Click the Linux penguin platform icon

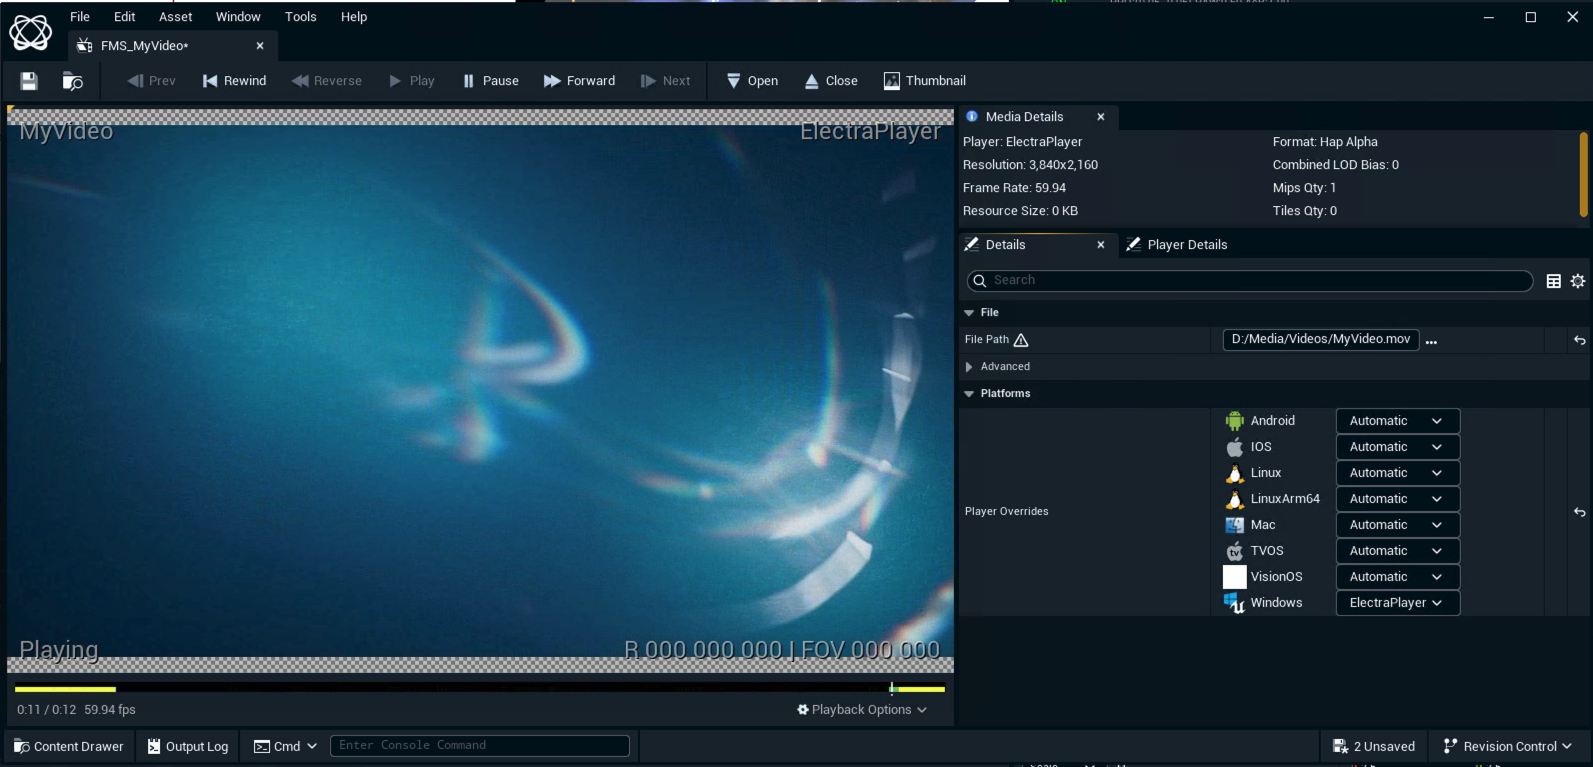pyautogui.click(x=1235, y=473)
